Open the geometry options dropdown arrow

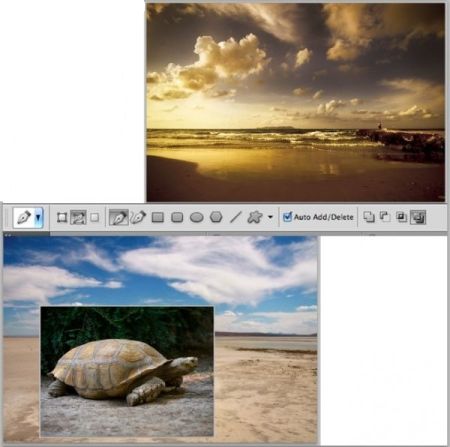coord(270,218)
